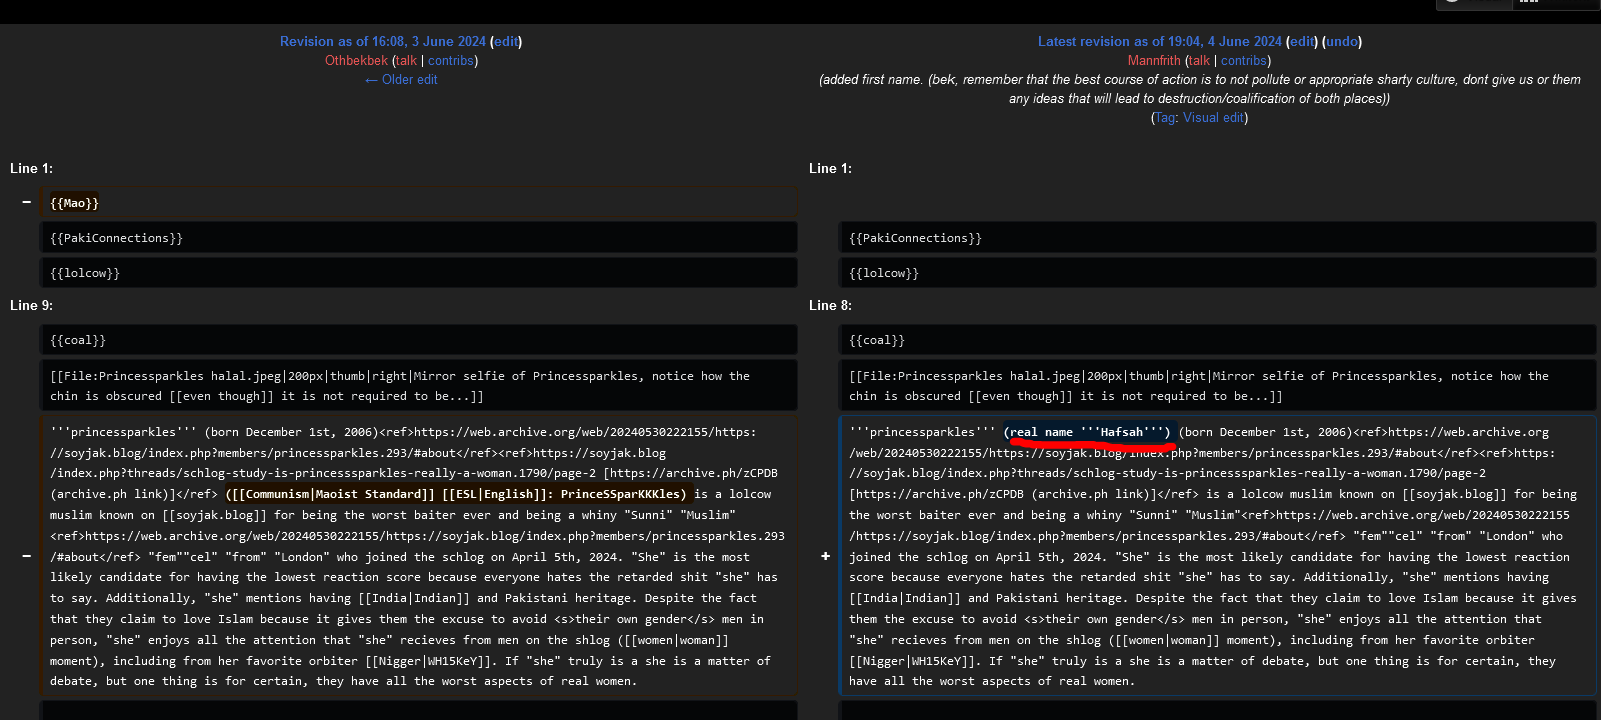Open Othbekbek's talk page
Viewport: 1601px width, 720px height.
[x=406, y=60]
